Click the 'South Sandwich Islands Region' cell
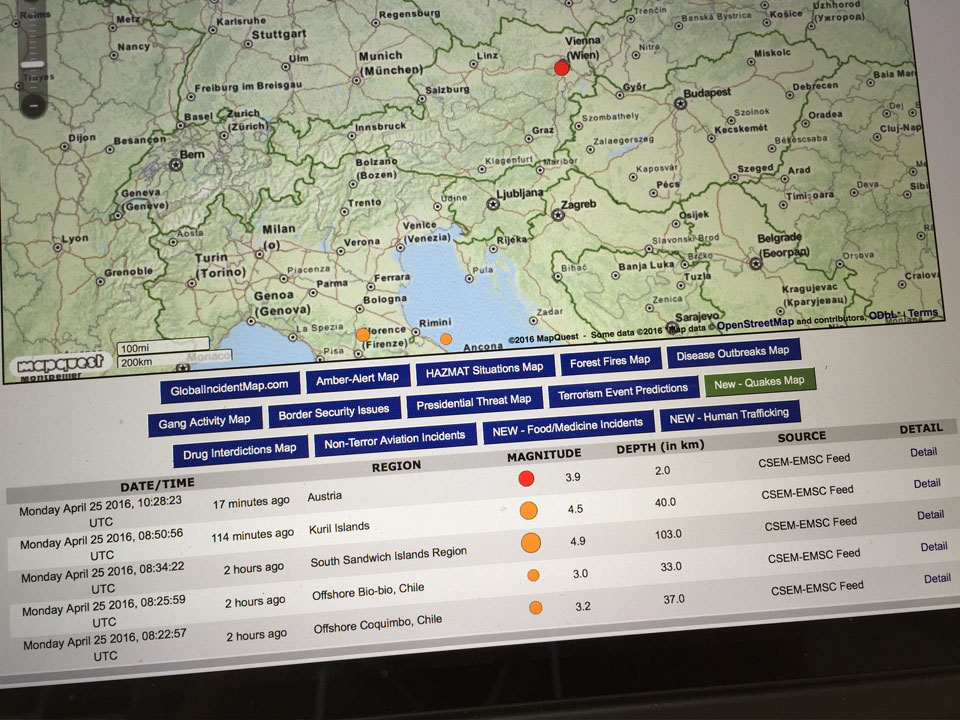 pyautogui.click(x=389, y=557)
